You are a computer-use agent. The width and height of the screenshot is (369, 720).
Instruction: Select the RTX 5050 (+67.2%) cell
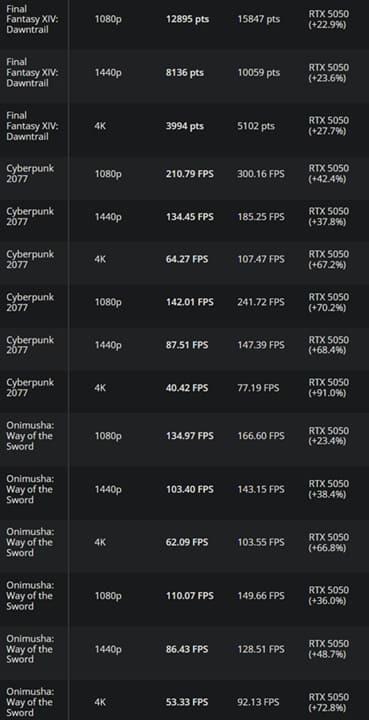(x=328, y=259)
